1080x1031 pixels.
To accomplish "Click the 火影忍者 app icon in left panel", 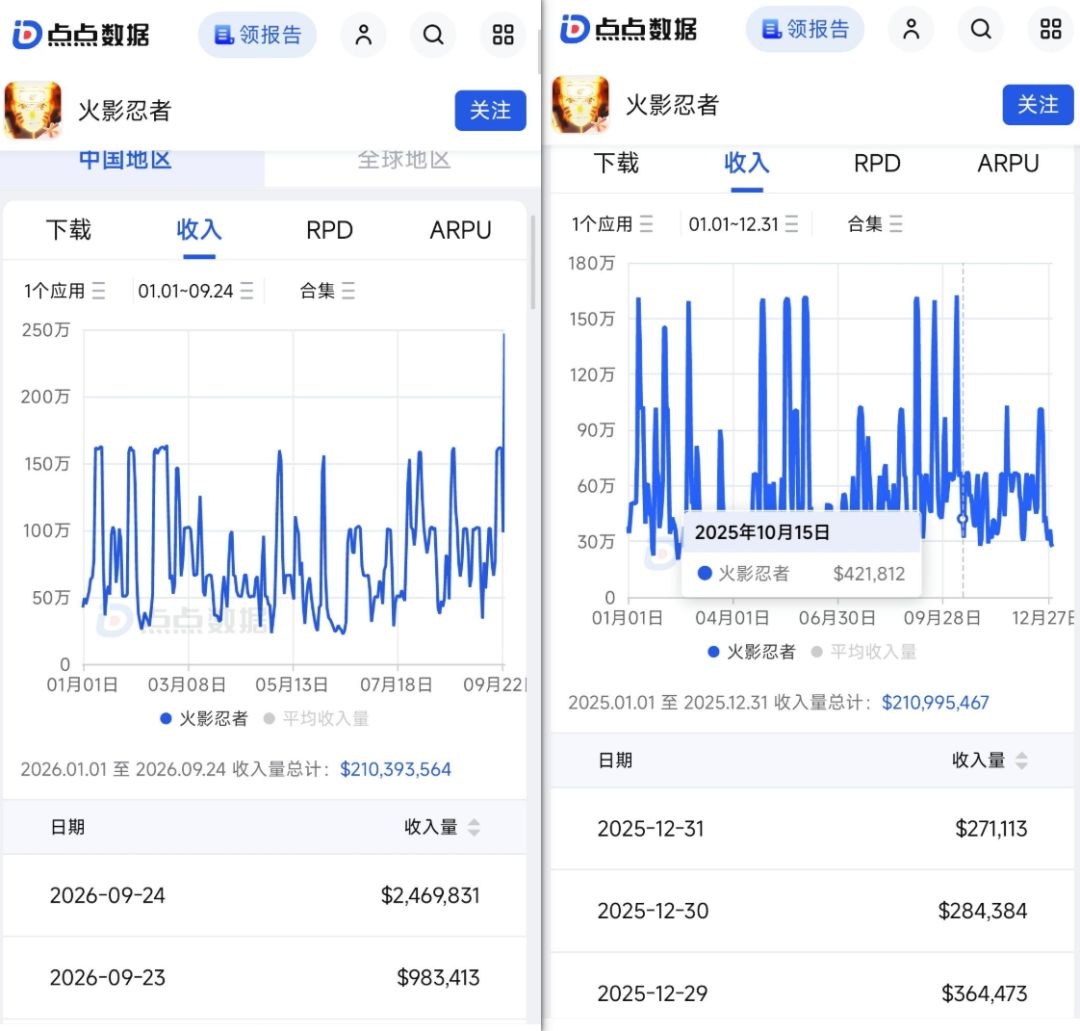I will (x=33, y=110).
